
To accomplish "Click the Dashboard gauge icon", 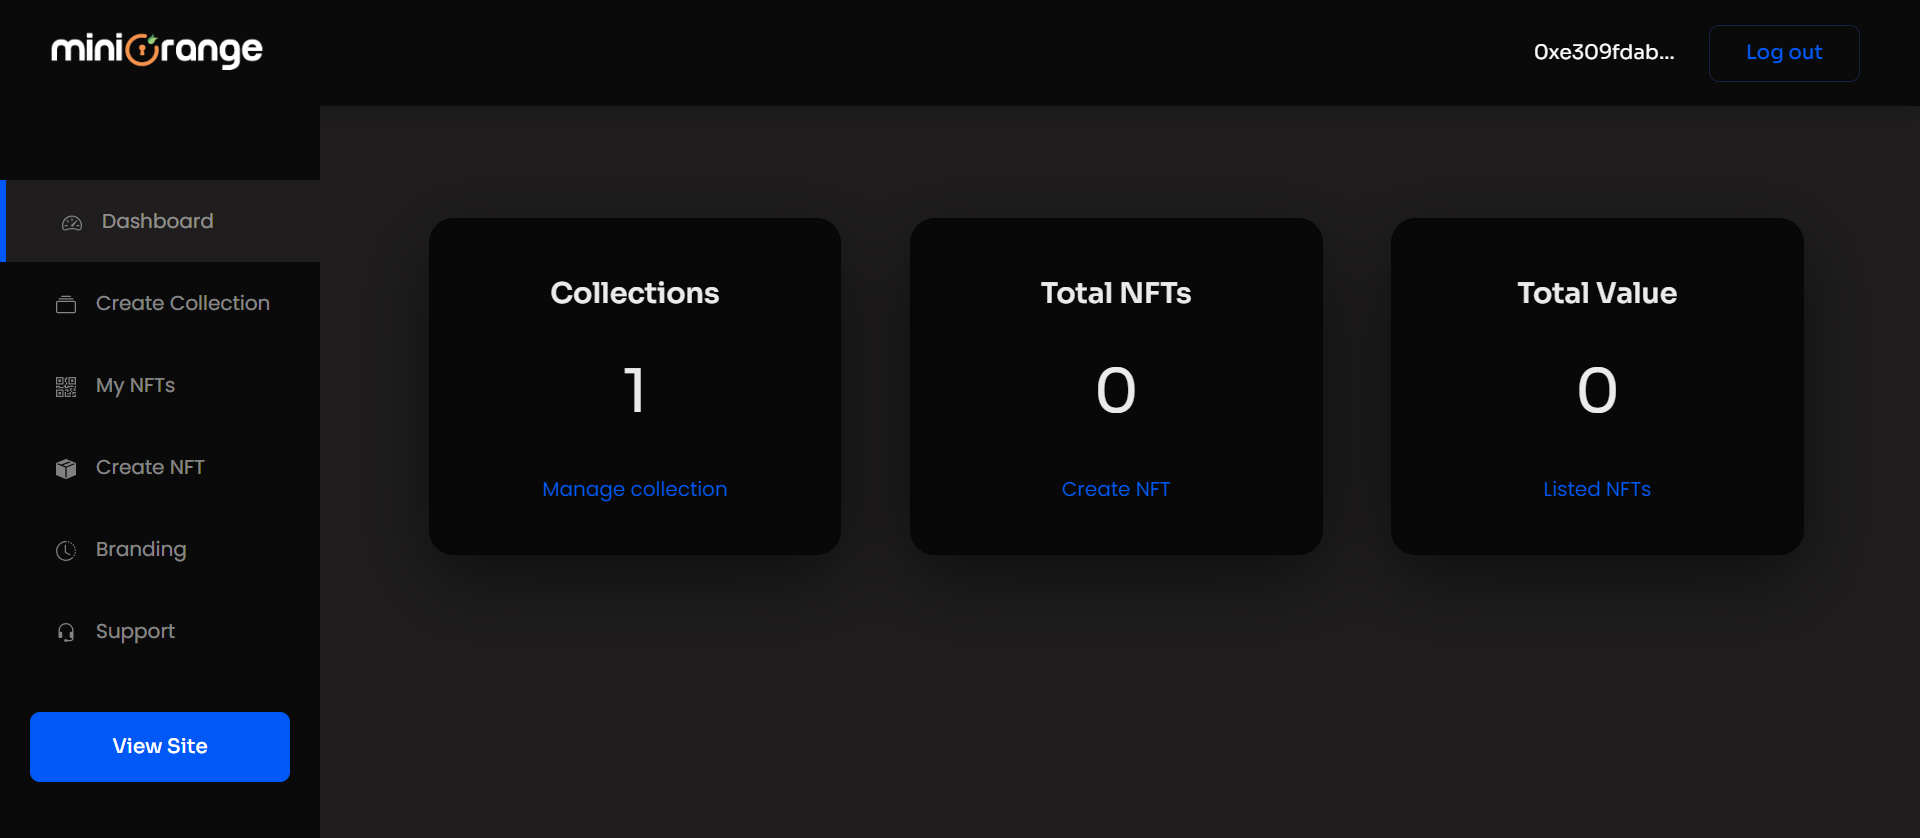I will tap(72, 223).
